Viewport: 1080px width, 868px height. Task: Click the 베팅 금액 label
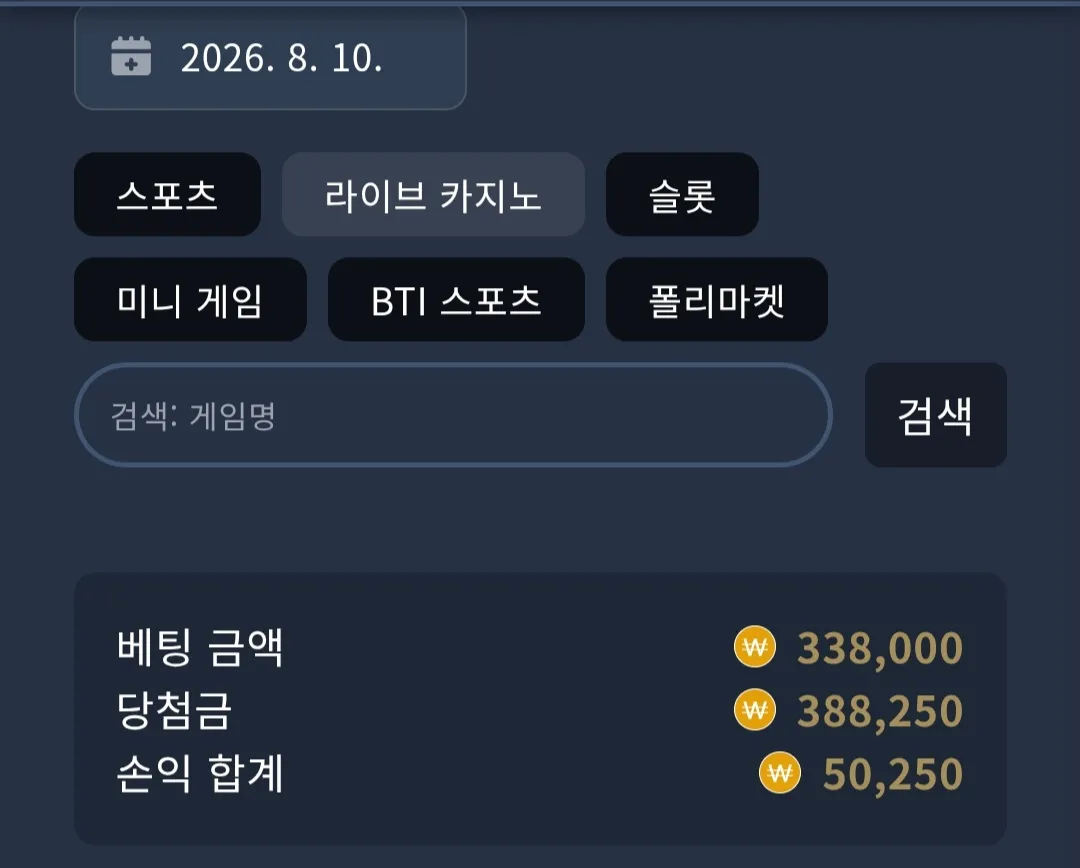click(200, 647)
